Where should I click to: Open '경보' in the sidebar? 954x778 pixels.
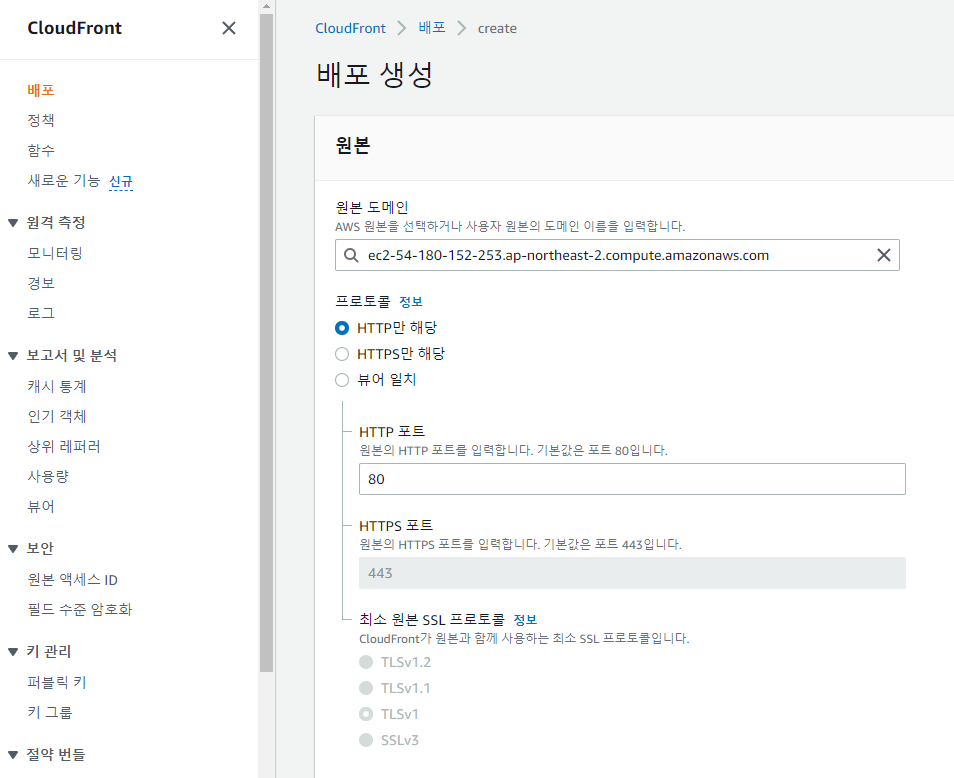pyautogui.click(x=41, y=283)
